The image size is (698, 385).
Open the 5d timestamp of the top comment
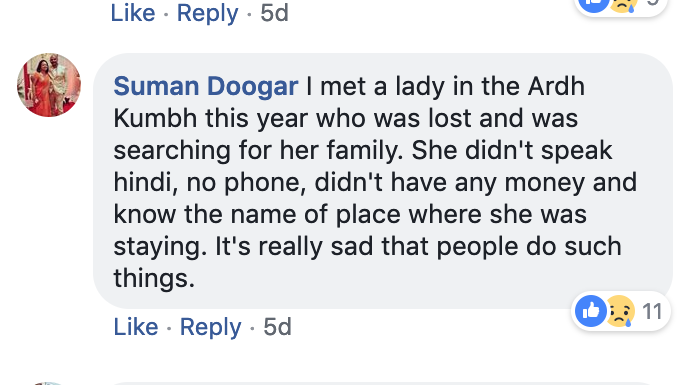(x=274, y=12)
